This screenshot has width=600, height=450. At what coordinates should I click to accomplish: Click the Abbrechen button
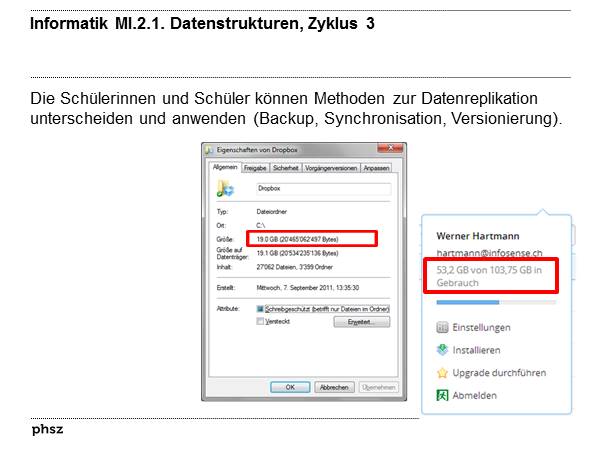click(334, 387)
